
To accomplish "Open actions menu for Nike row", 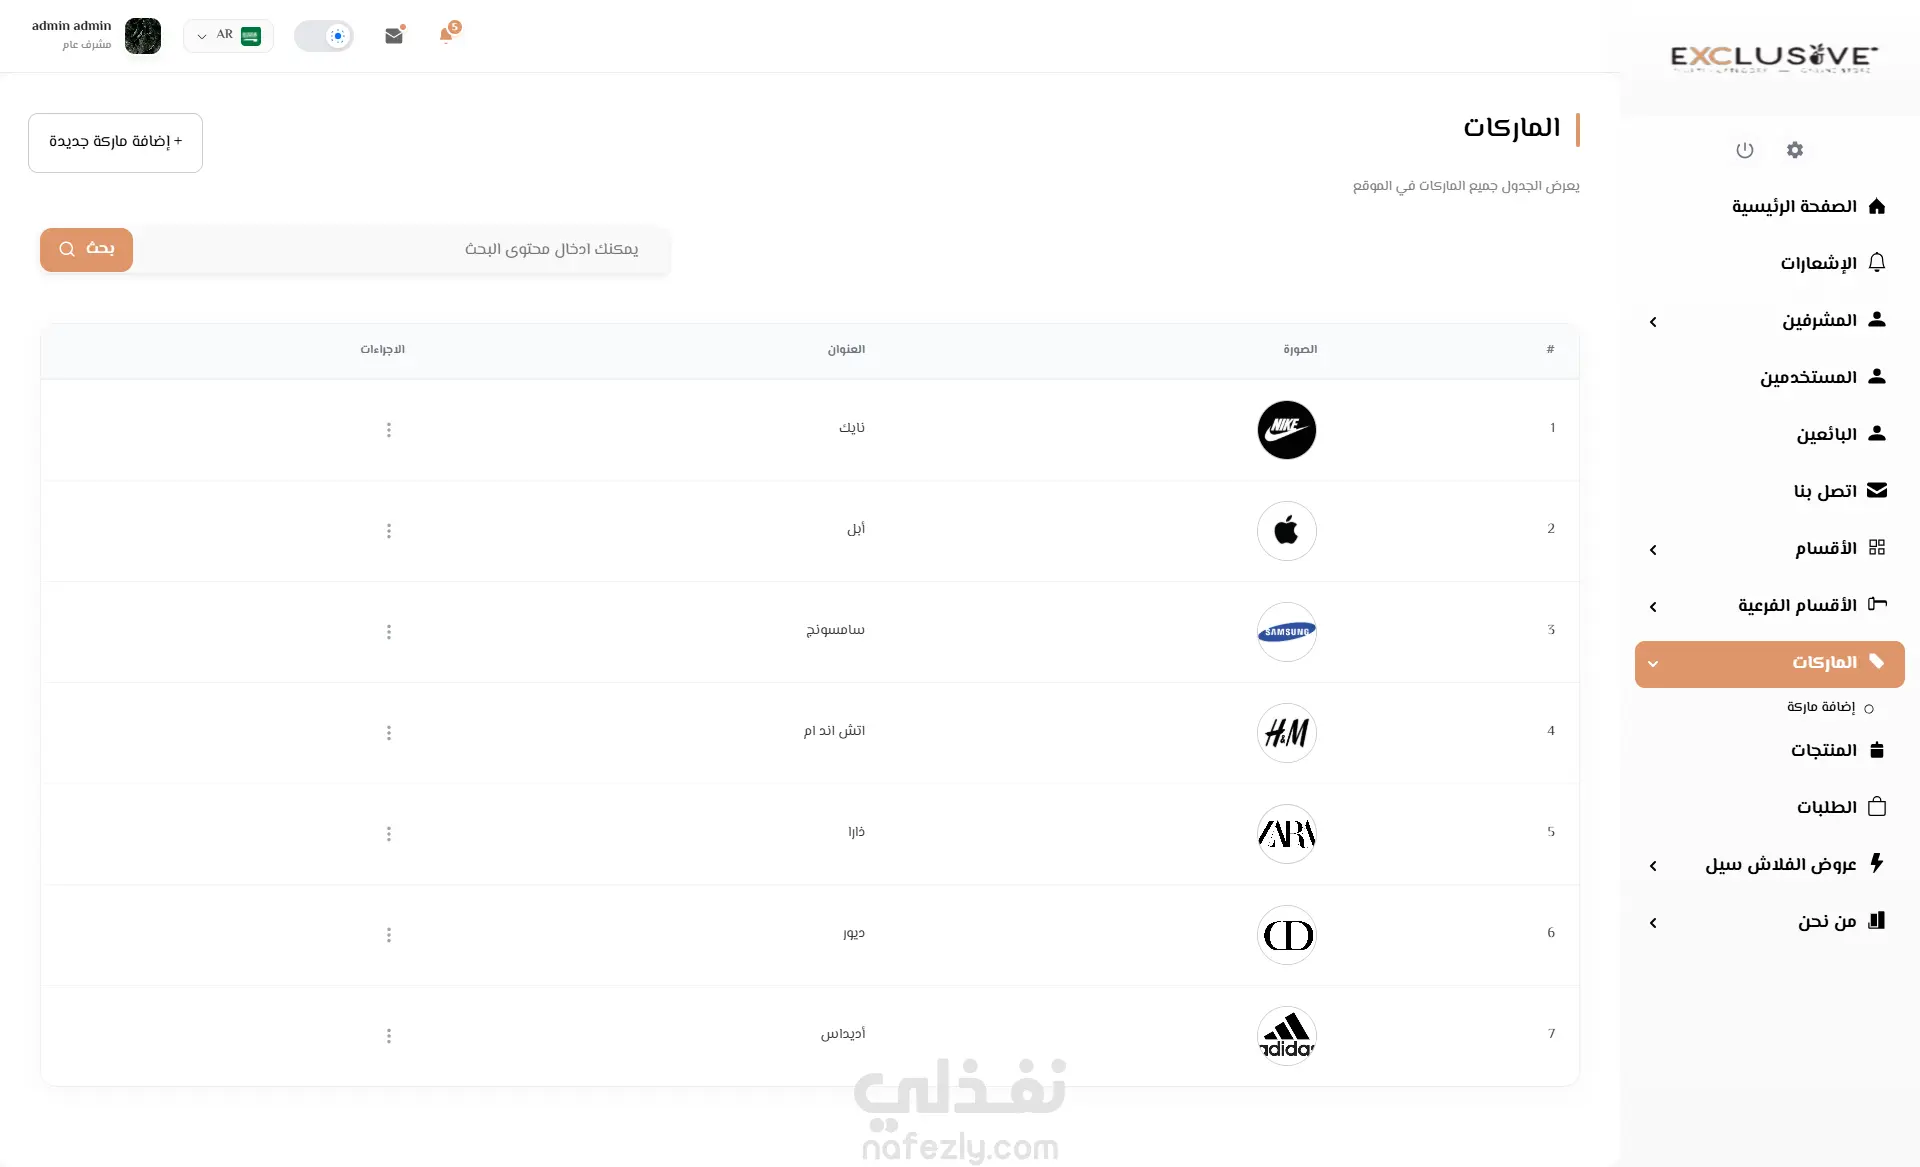I will point(389,430).
